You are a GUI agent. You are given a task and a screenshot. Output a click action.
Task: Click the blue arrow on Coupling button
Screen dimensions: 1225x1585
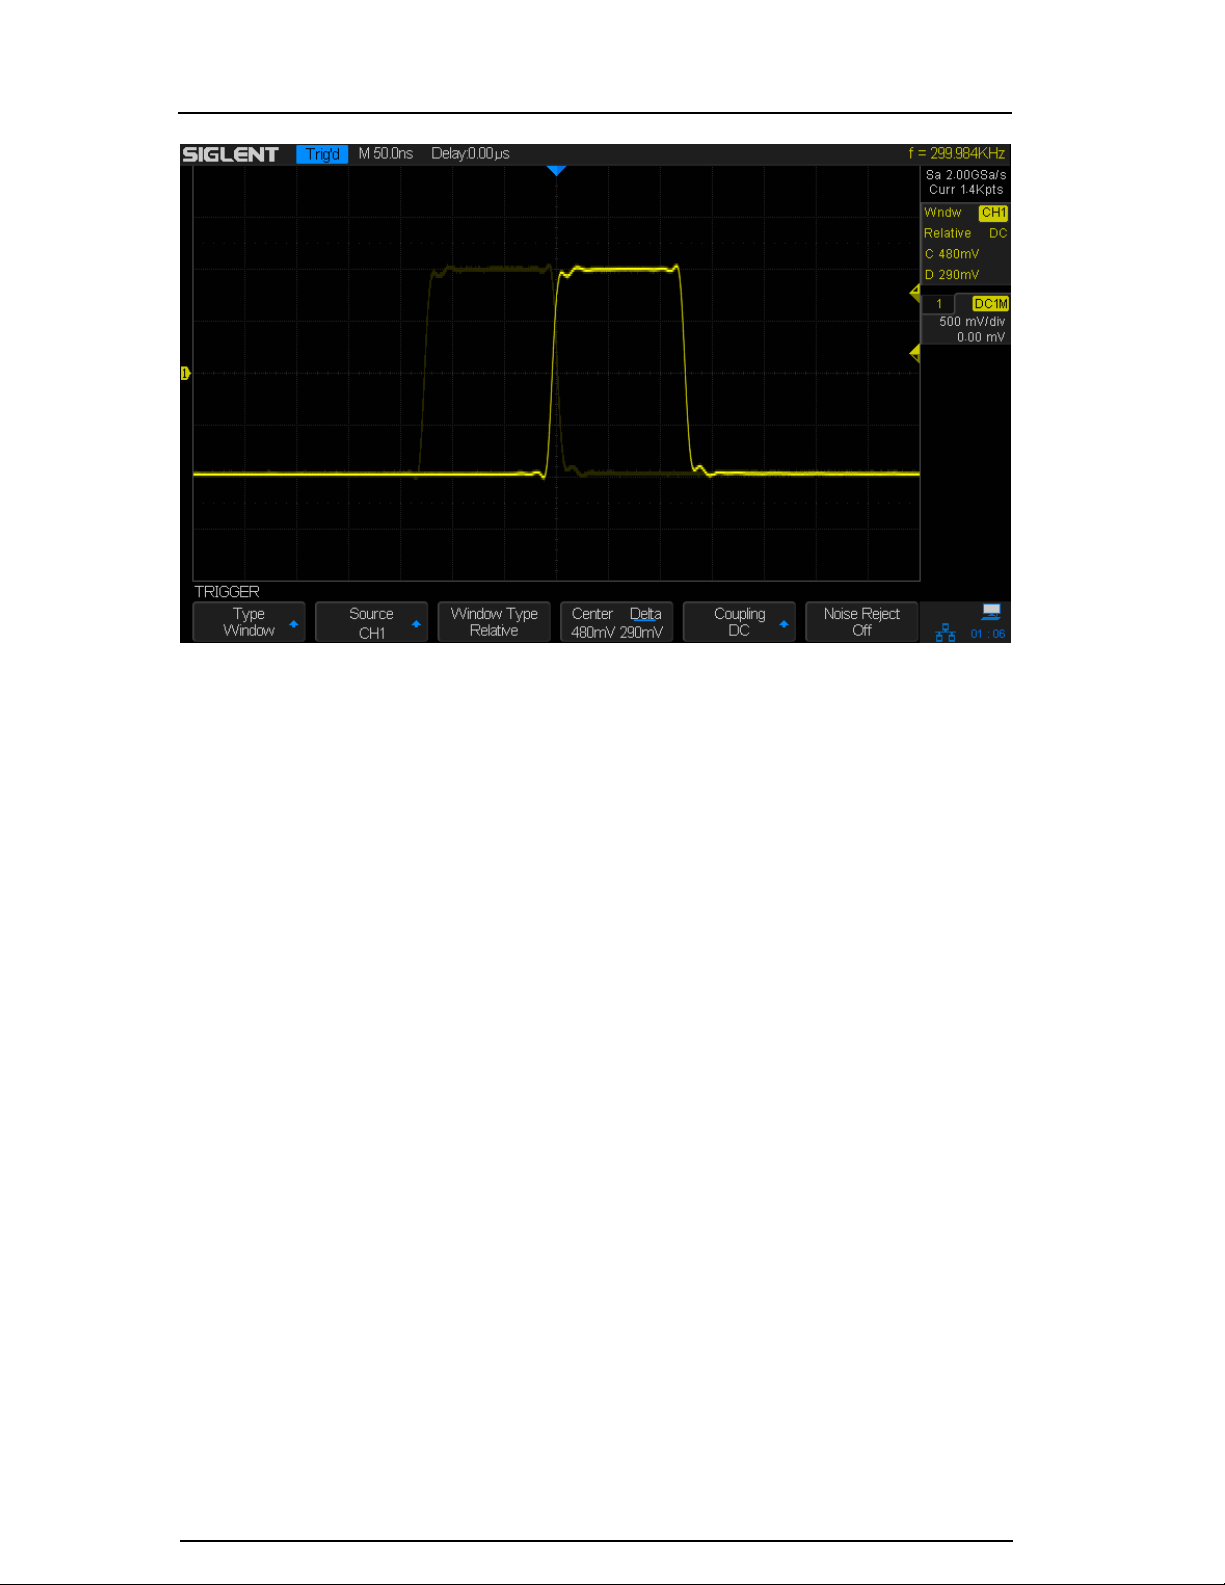tap(783, 623)
